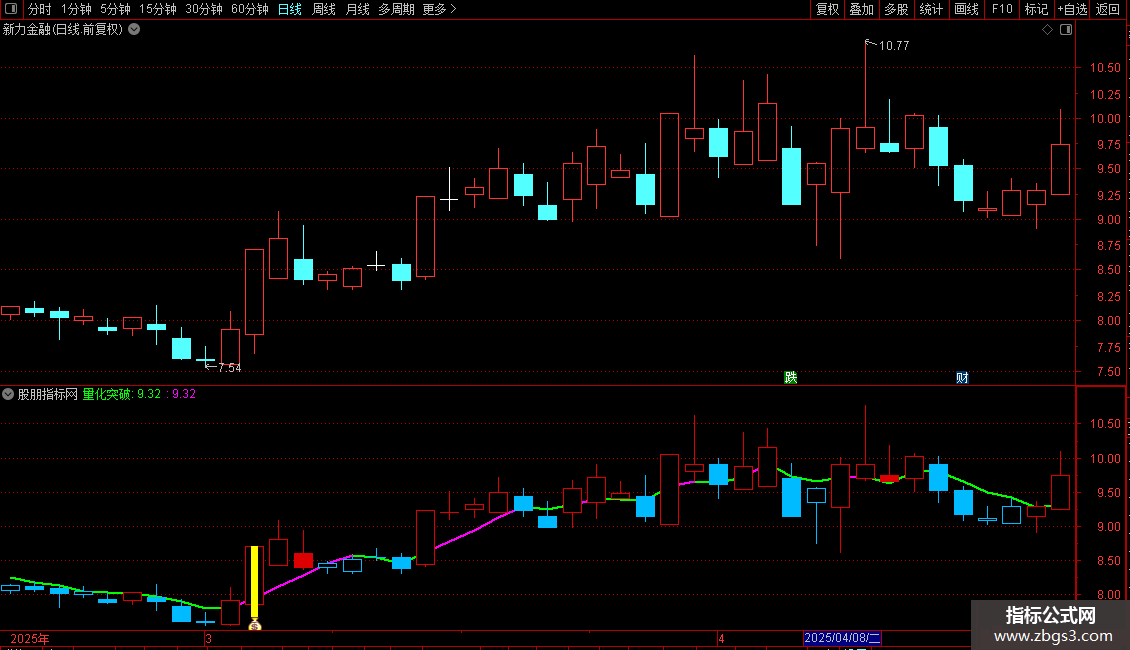1130x650 pixels.
Task: Switch to 分时 view
Action: [x=40, y=9]
